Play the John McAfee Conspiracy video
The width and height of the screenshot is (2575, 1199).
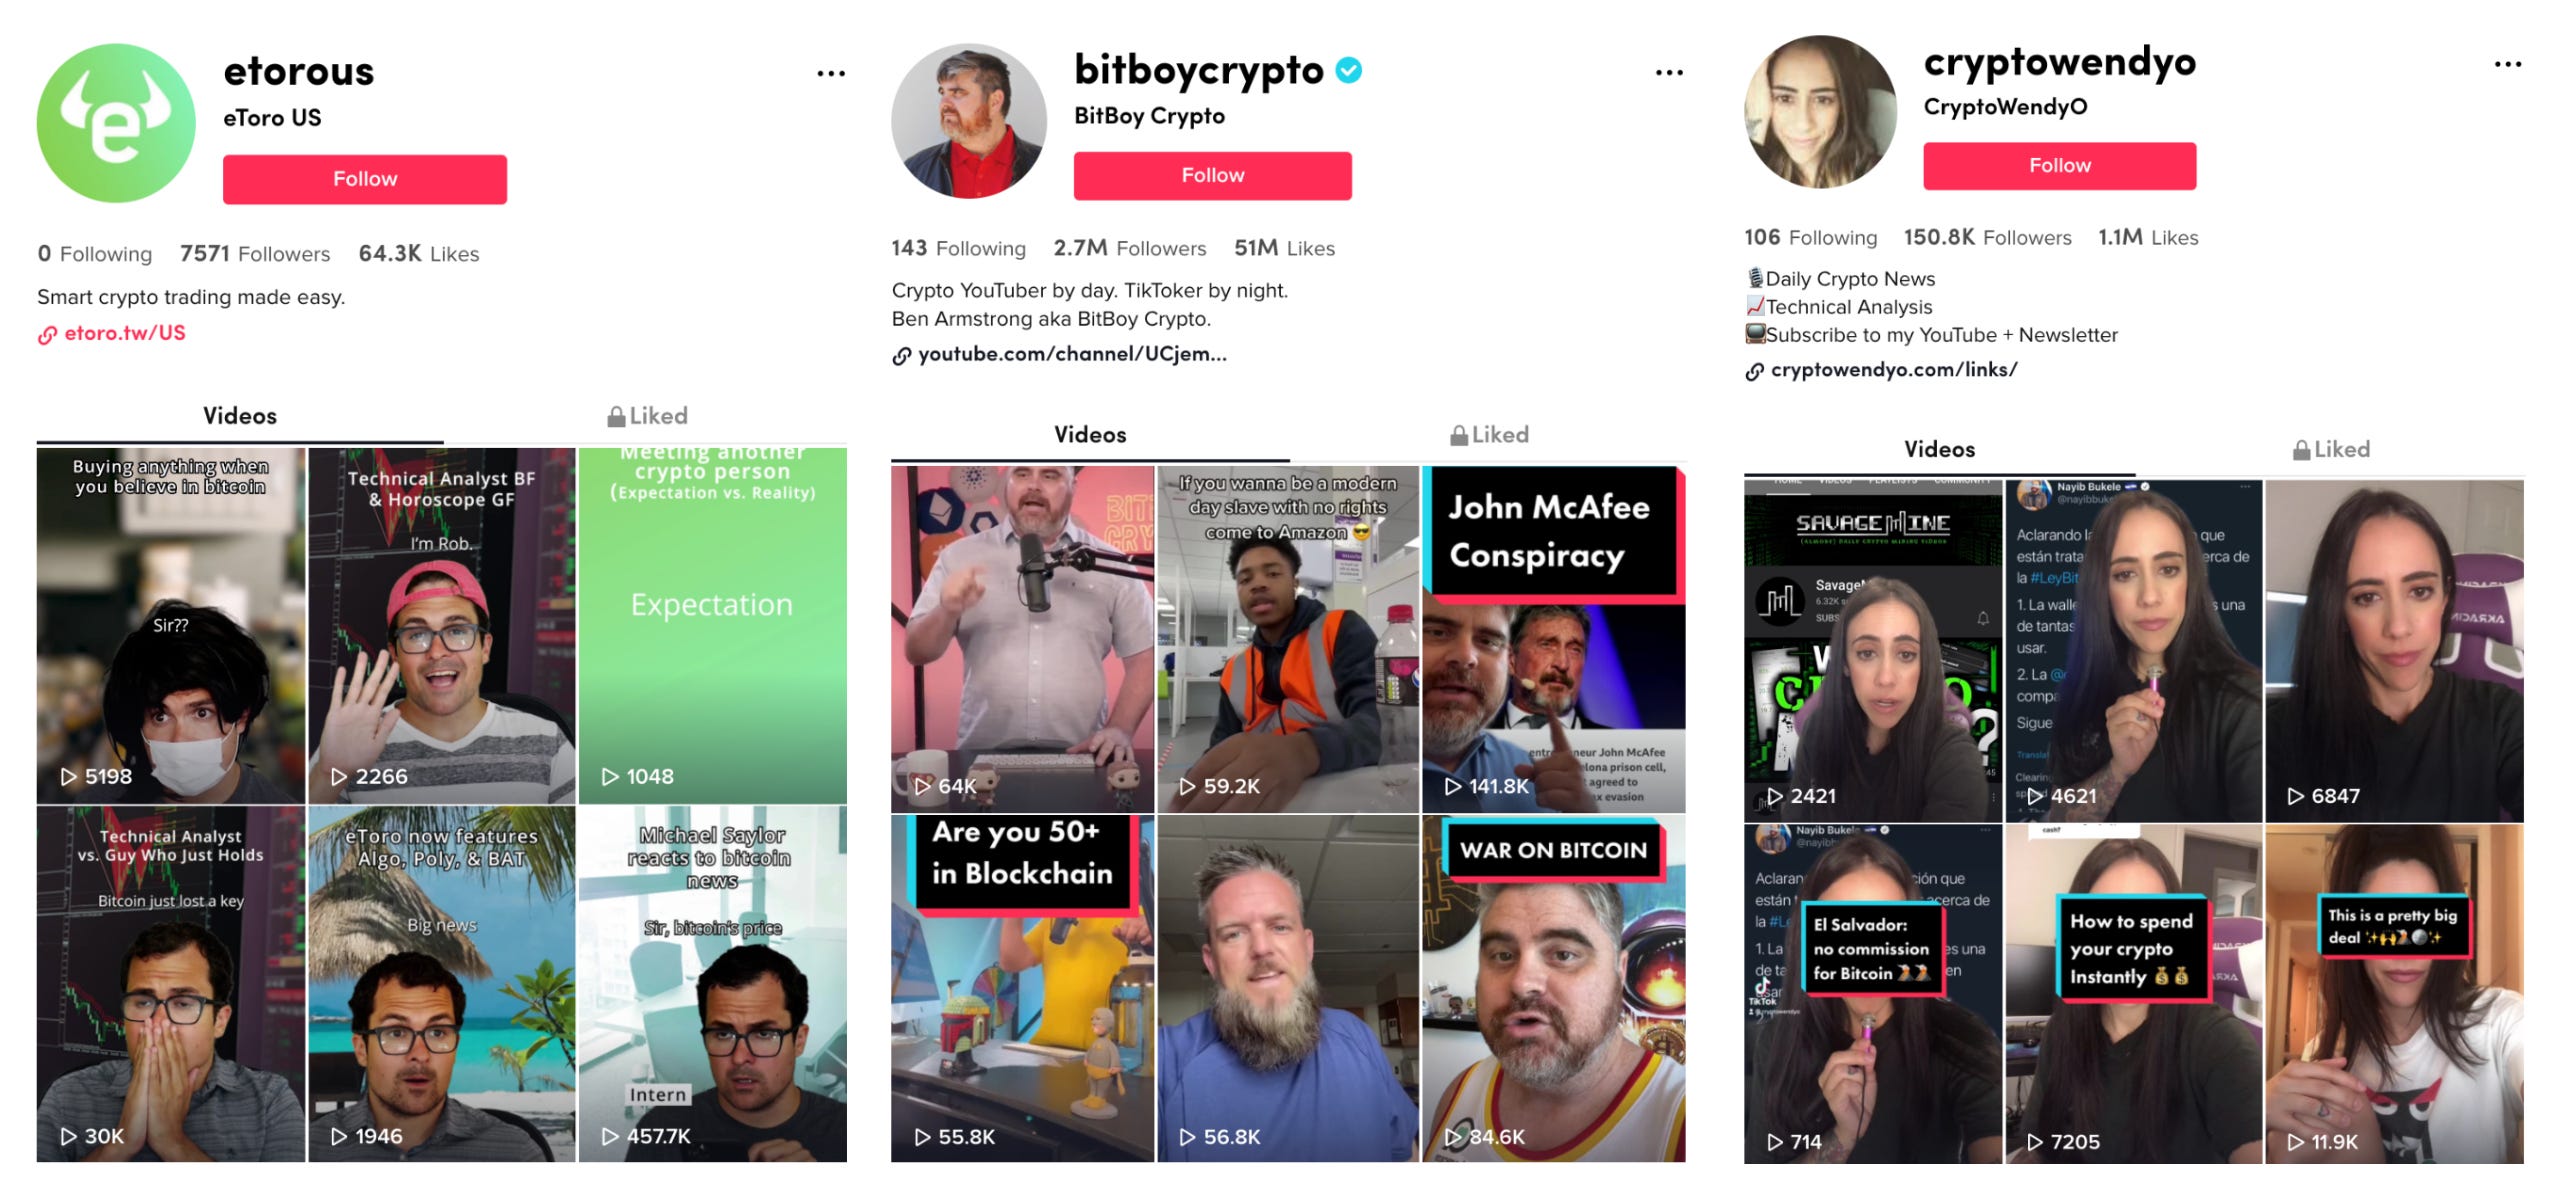coord(1554,639)
